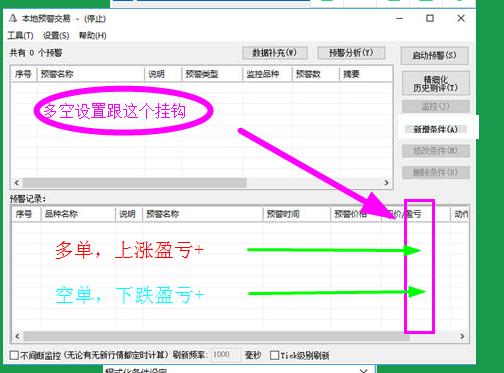Click the 预警分析(Y) button

351,53
